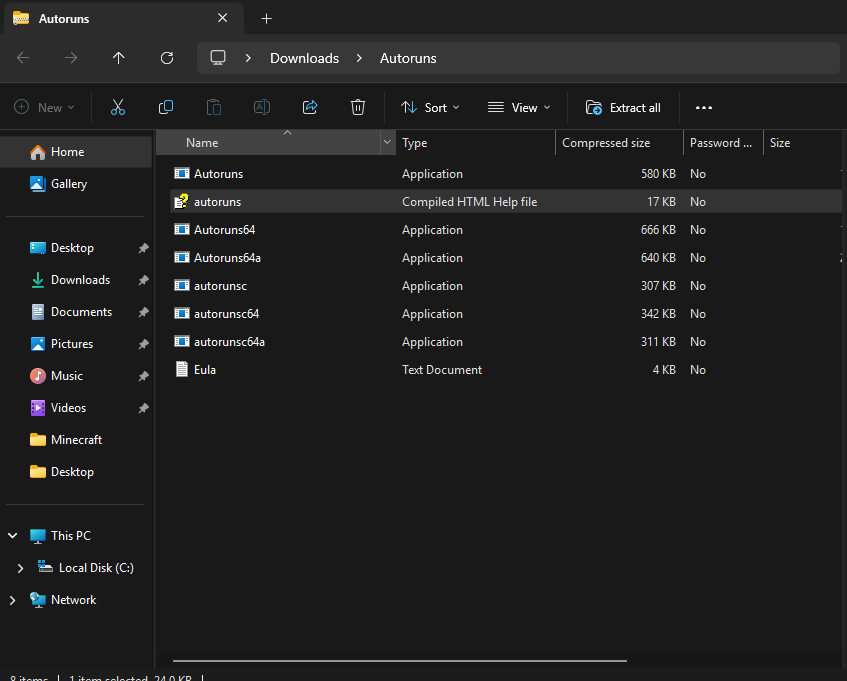Unpin Desktop using its pin icon
The height and width of the screenshot is (681, 847).
pyautogui.click(x=143, y=248)
